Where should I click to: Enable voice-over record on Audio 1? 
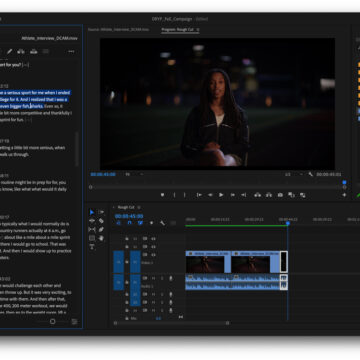point(171,278)
